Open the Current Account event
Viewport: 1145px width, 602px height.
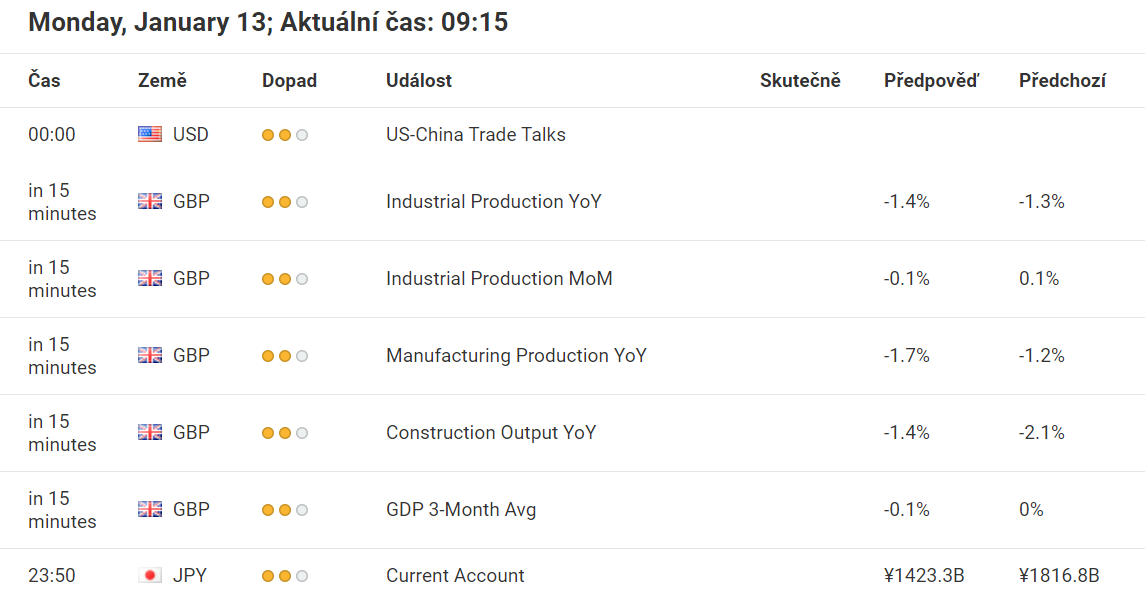(455, 576)
